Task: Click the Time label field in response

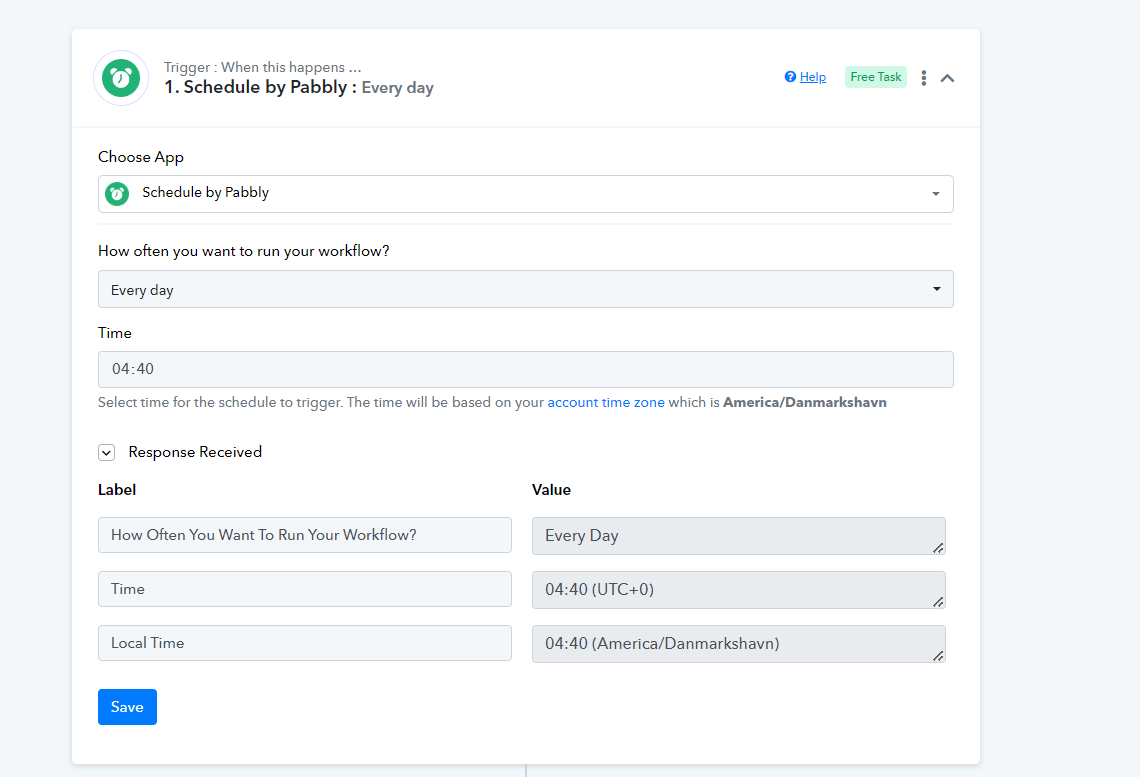Action: (305, 589)
